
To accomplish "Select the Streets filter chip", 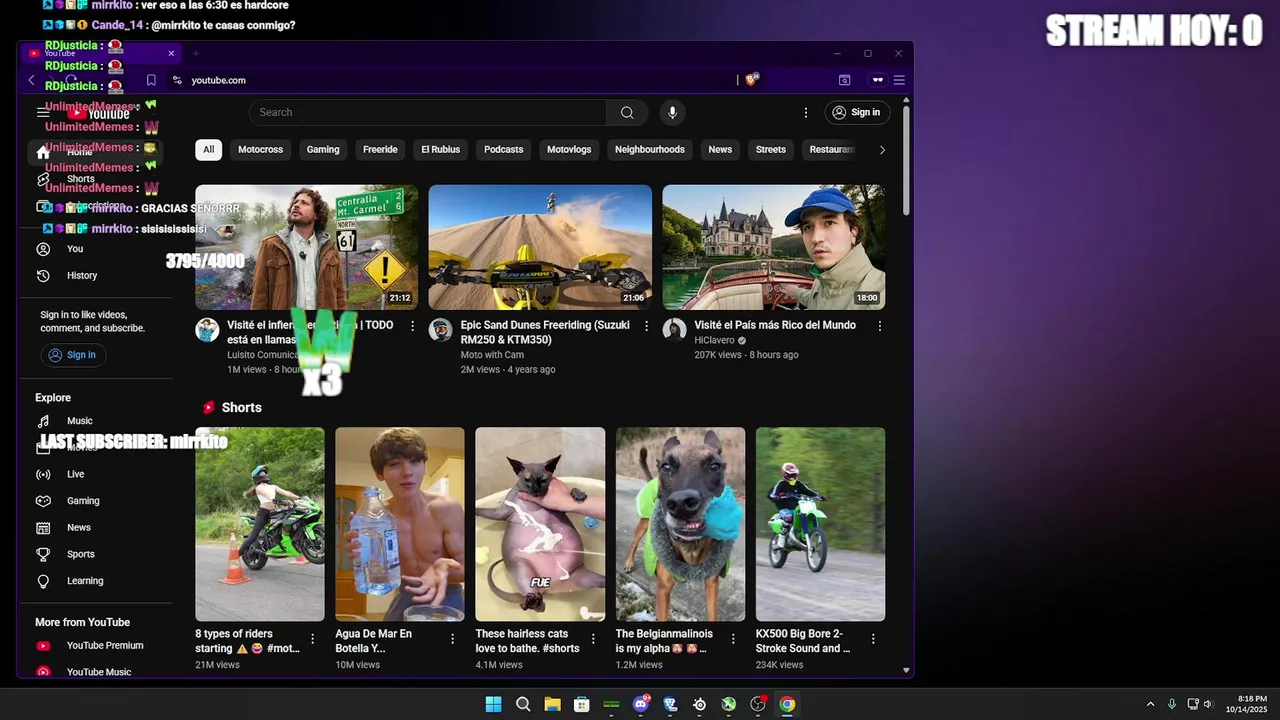I will pyautogui.click(x=770, y=149).
